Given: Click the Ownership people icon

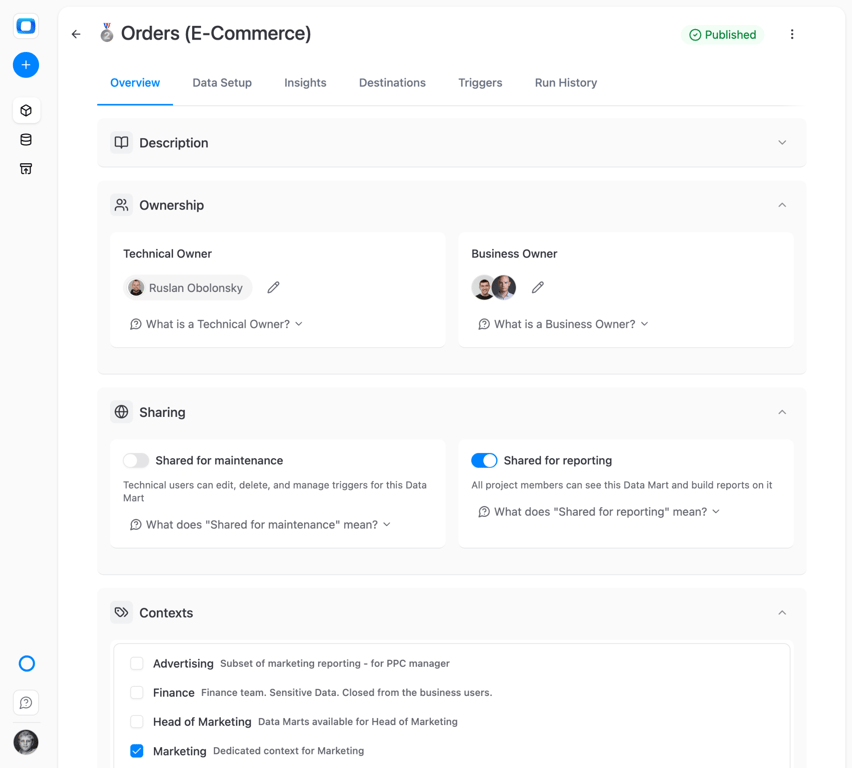Looking at the screenshot, I should coord(121,205).
